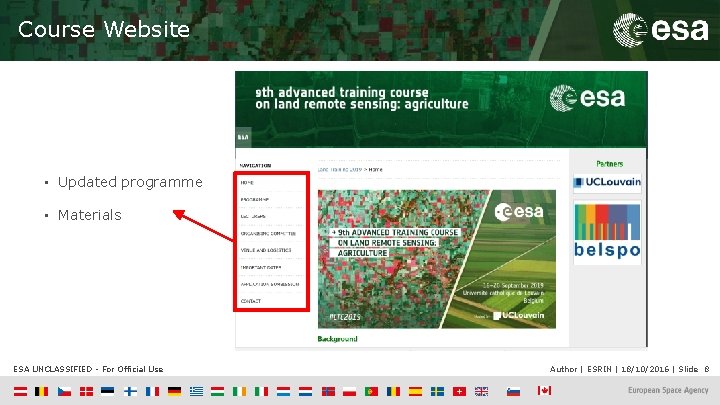The image size is (720, 405).
Task: Click the Land Training 2019 breadcrumb link
Action: click(x=340, y=169)
